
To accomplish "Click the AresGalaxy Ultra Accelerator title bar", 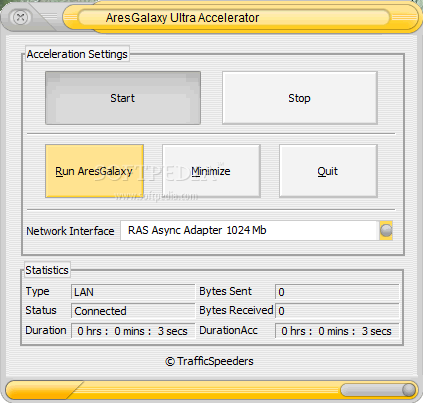I will (x=233, y=17).
